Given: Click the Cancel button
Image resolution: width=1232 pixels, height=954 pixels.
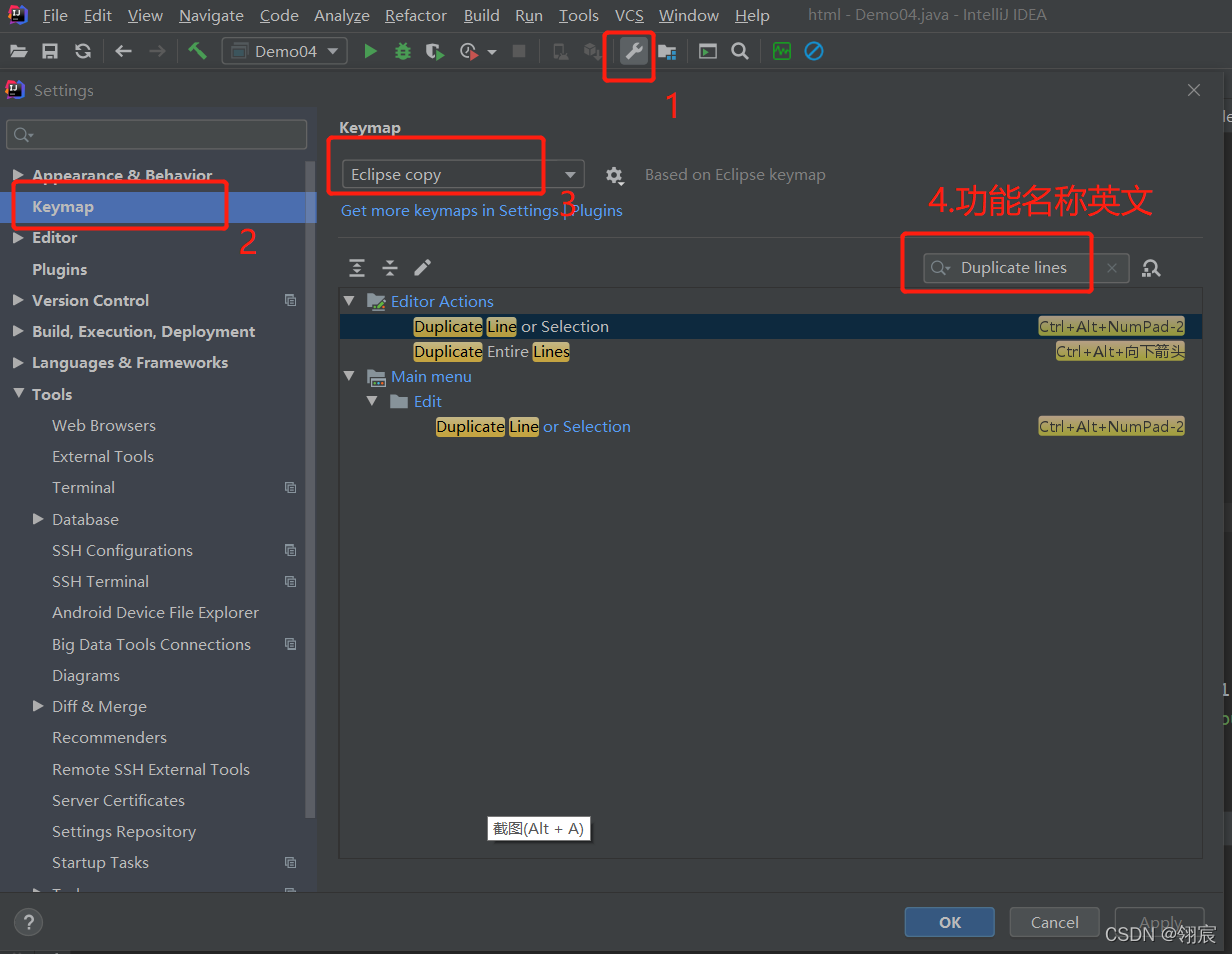Looking at the screenshot, I should pyautogui.click(x=1055, y=922).
